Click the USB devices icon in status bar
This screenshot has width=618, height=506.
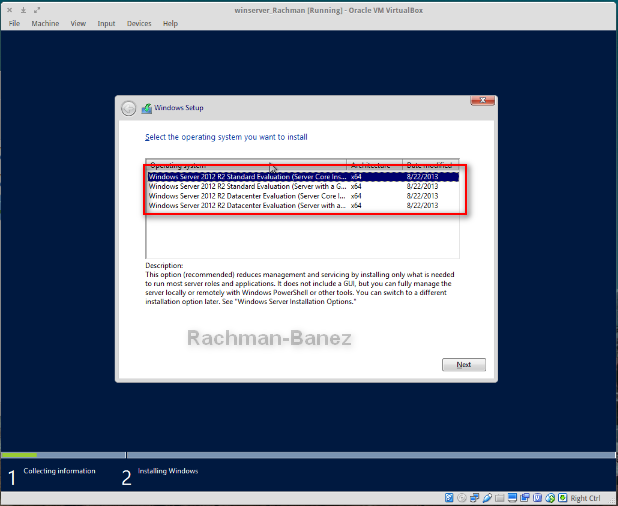[x=487, y=498]
